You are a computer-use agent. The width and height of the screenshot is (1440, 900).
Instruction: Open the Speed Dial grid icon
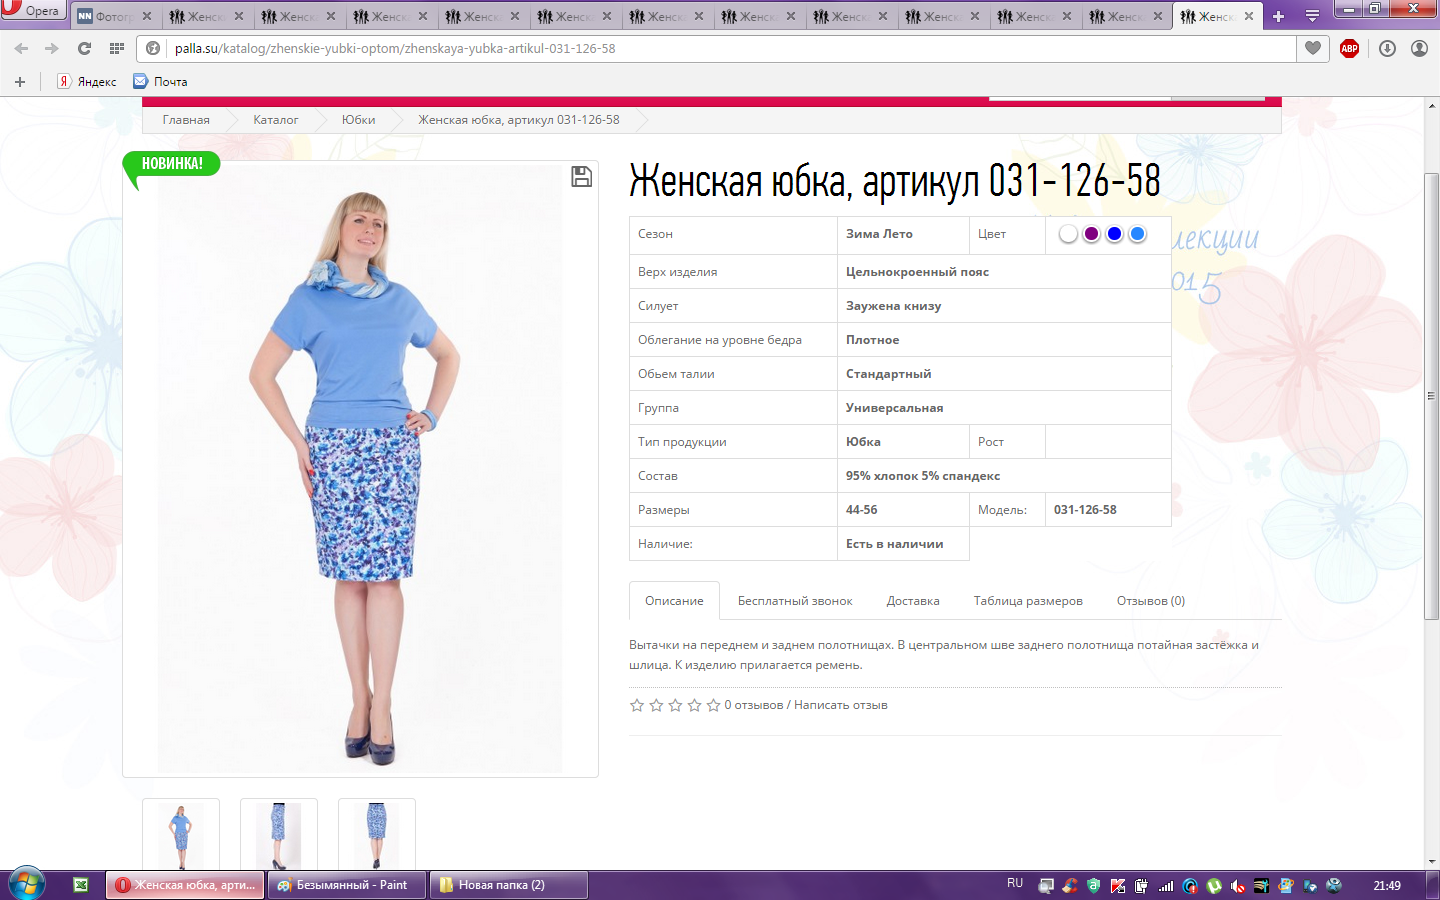(x=117, y=48)
